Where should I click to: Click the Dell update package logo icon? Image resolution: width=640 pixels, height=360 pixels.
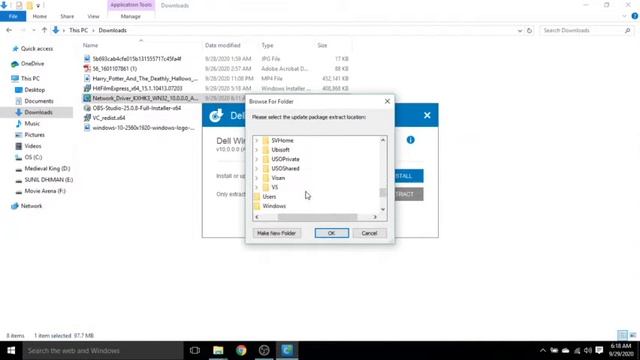point(216,116)
